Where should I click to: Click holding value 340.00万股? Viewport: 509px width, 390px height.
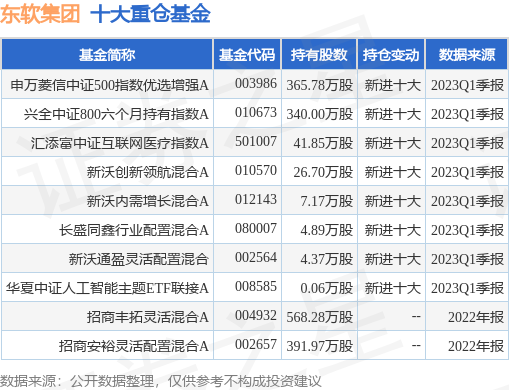(x=320, y=114)
